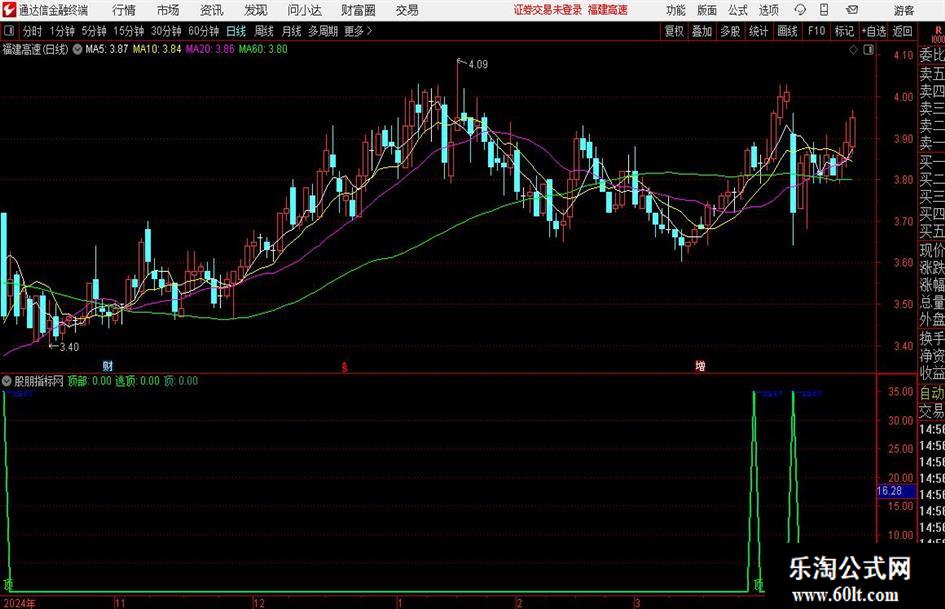Open the 问小达 menu
The height and width of the screenshot is (609, 945).
pos(304,10)
